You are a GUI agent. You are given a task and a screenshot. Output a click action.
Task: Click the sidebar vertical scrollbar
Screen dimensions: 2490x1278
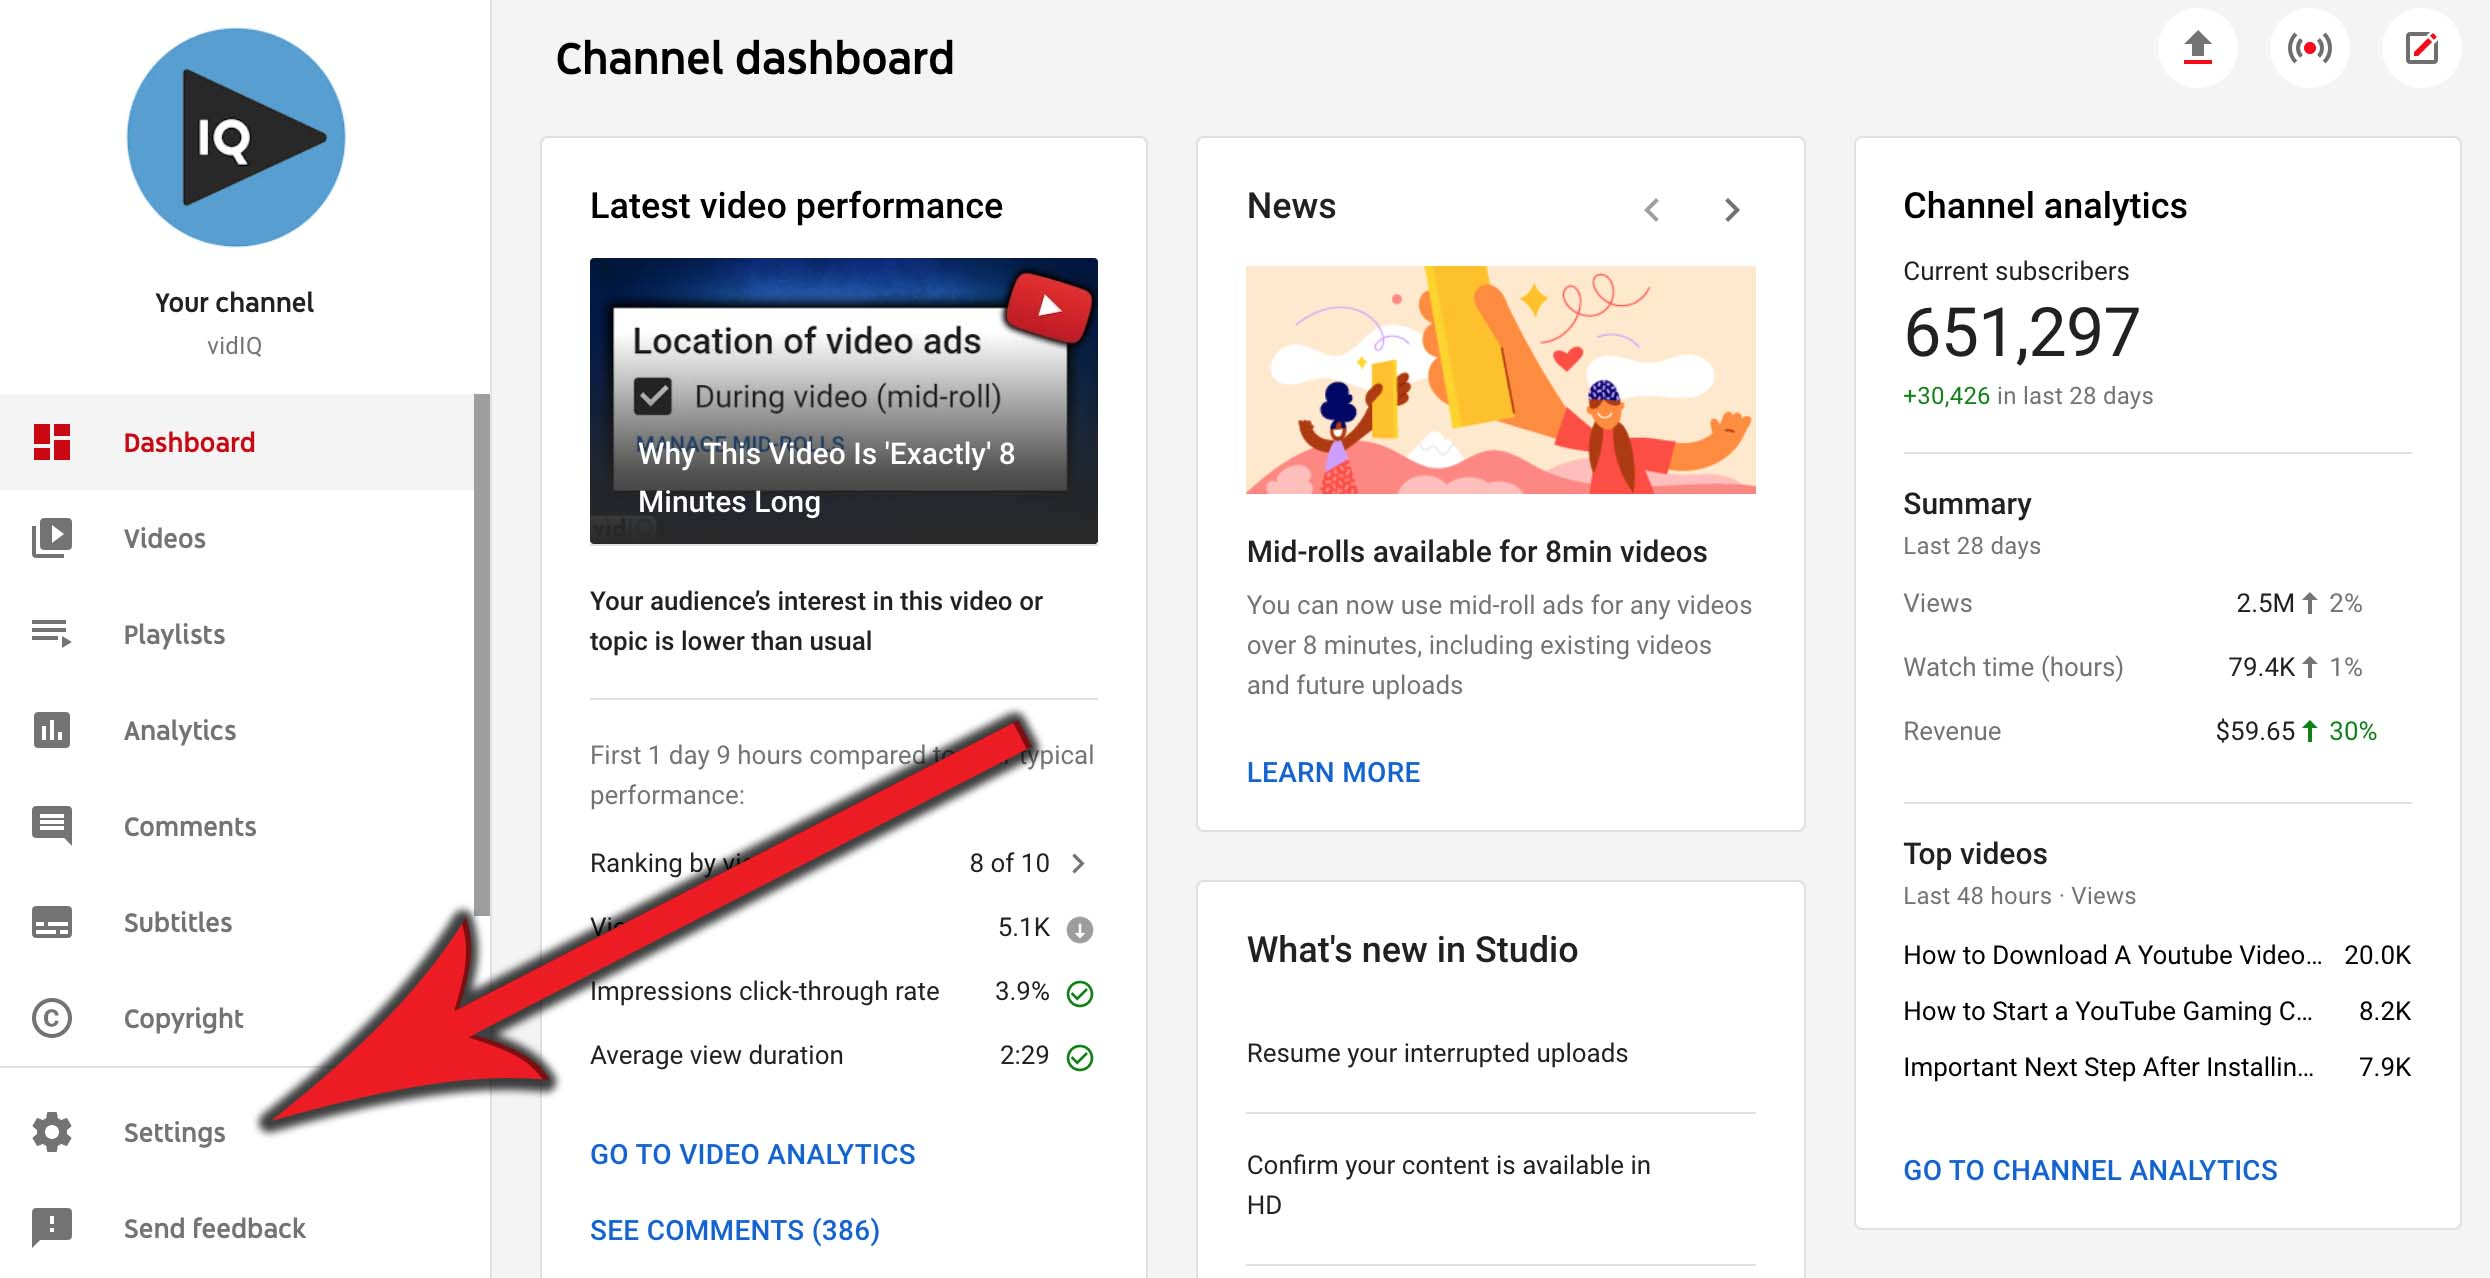pyautogui.click(x=482, y=655)
